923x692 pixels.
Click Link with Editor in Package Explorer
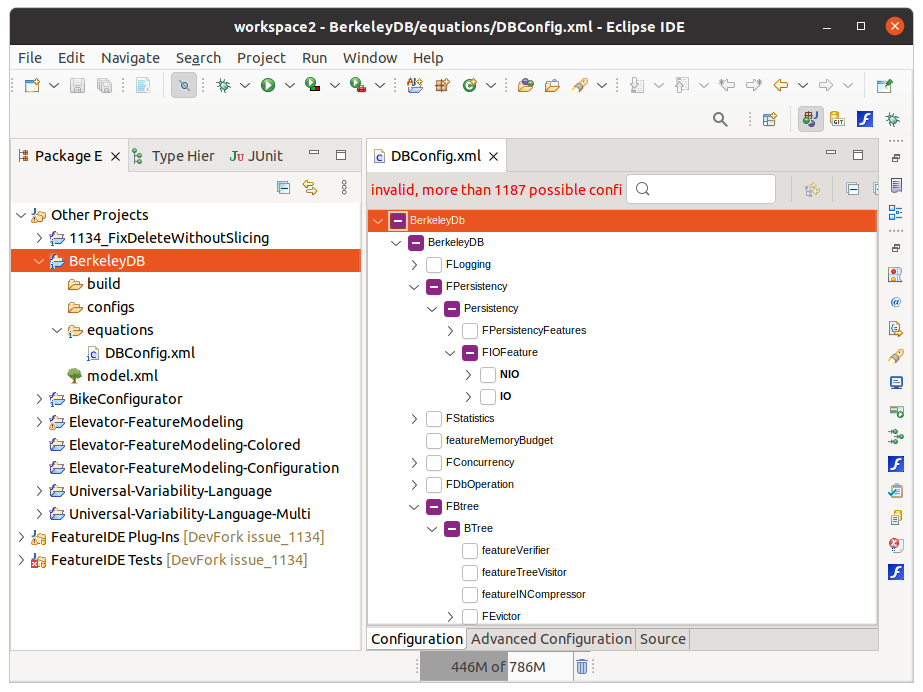pos(310,188)
